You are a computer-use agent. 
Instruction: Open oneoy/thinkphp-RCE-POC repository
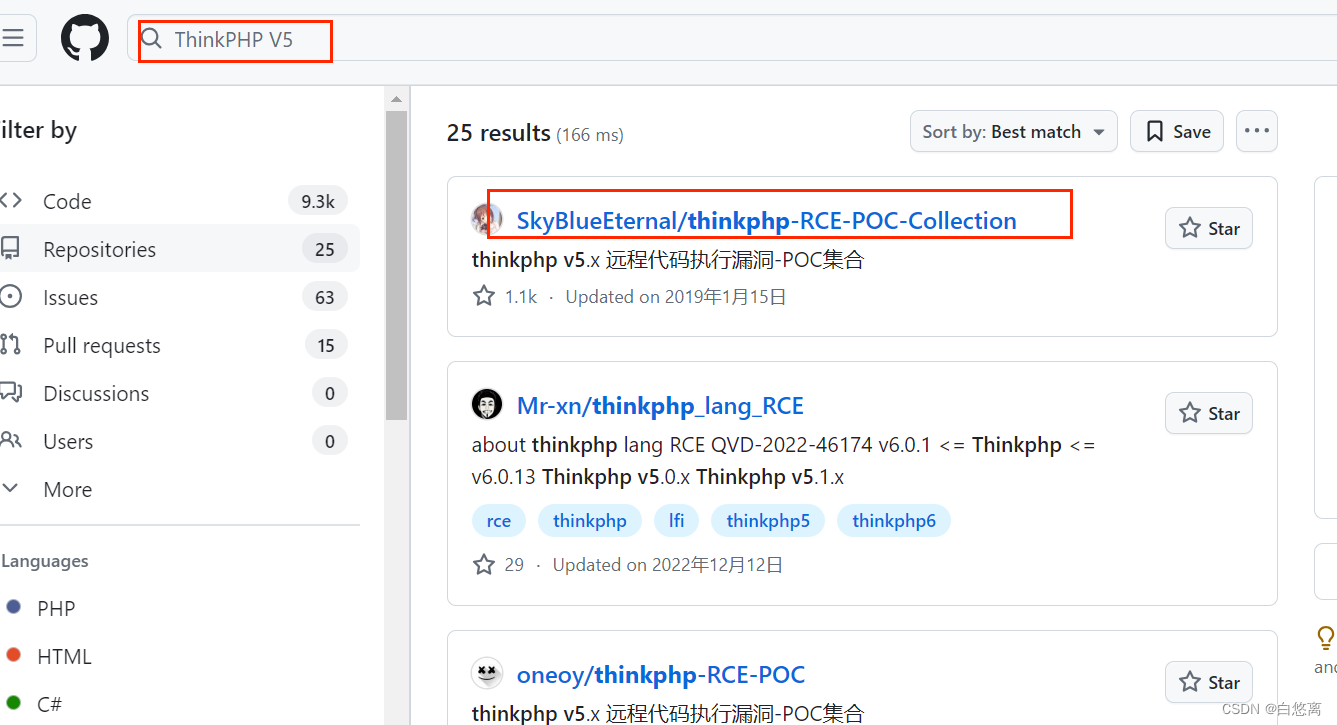click(x=660, y=674)
